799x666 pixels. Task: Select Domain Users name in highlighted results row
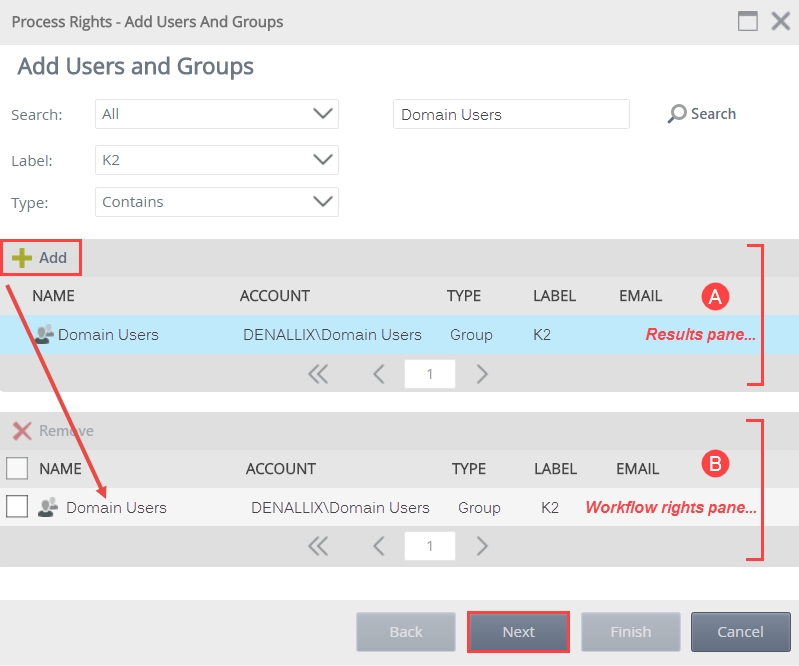108,335
